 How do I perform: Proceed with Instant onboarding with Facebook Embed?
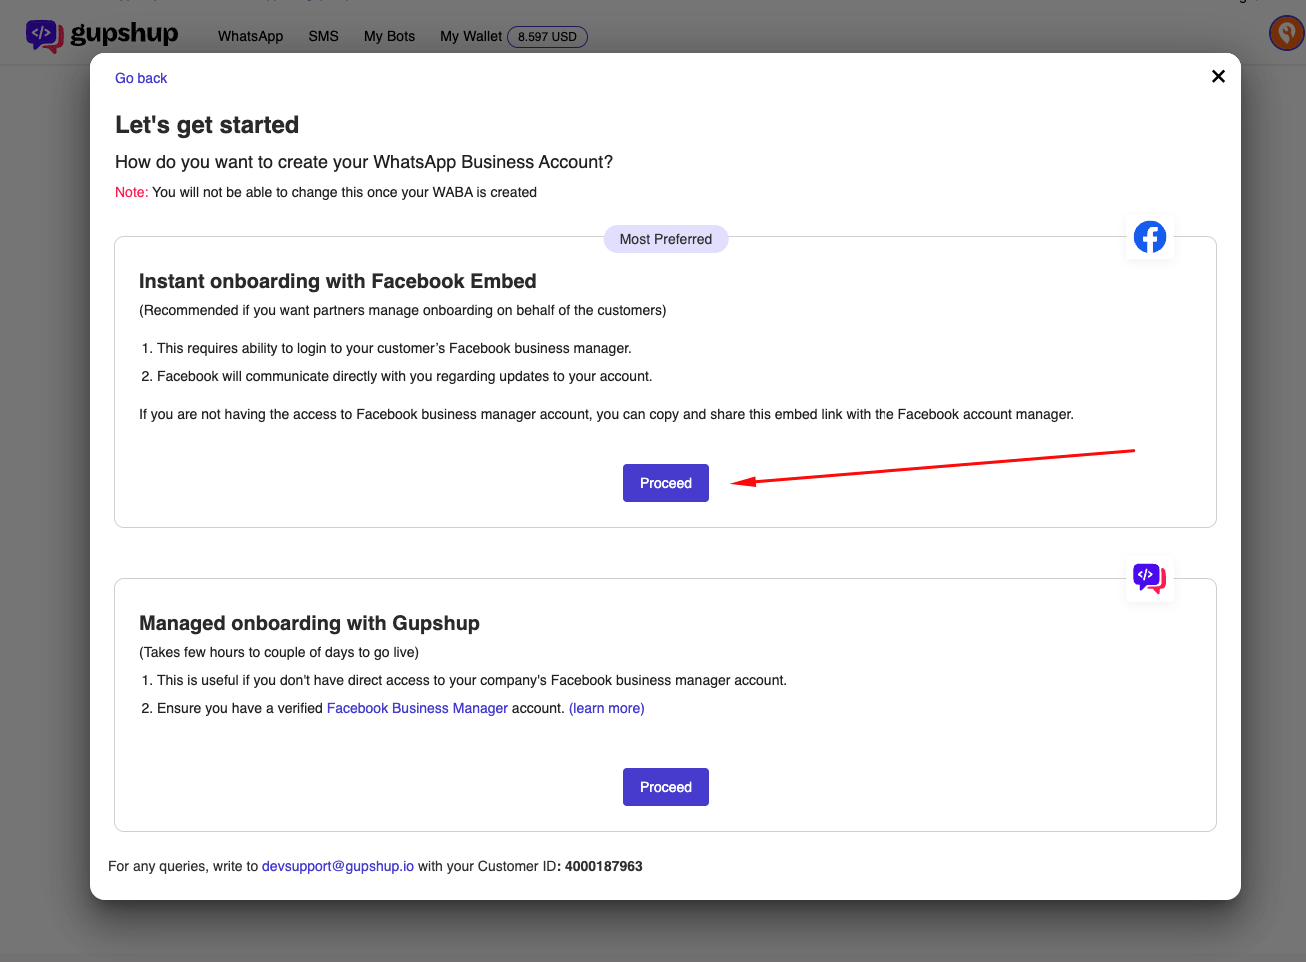coord(666,483)
